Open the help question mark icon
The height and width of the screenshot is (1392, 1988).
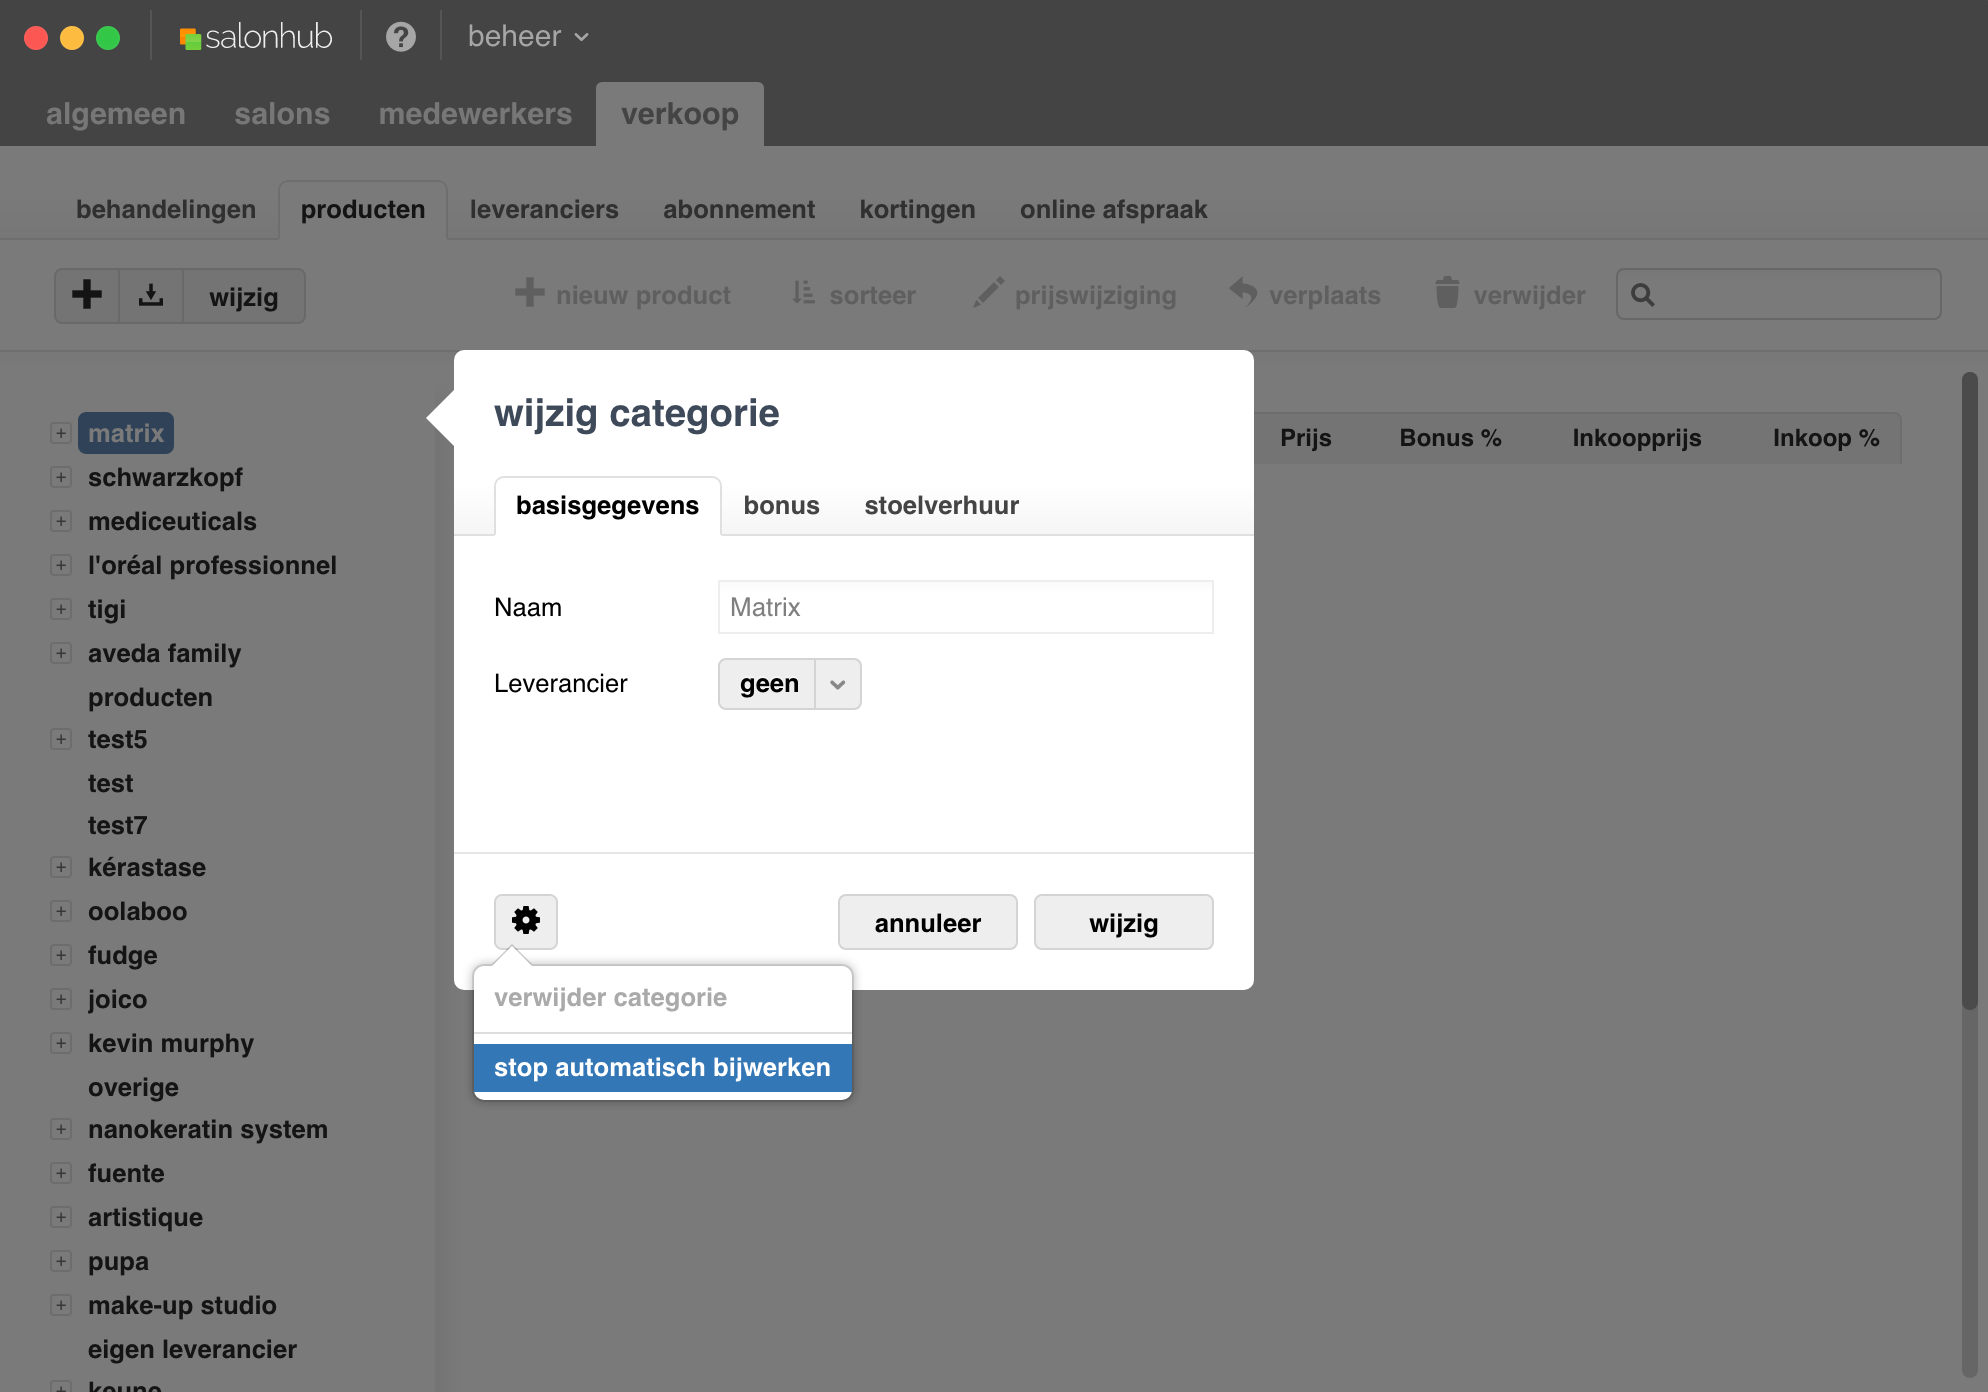point(401,37)
